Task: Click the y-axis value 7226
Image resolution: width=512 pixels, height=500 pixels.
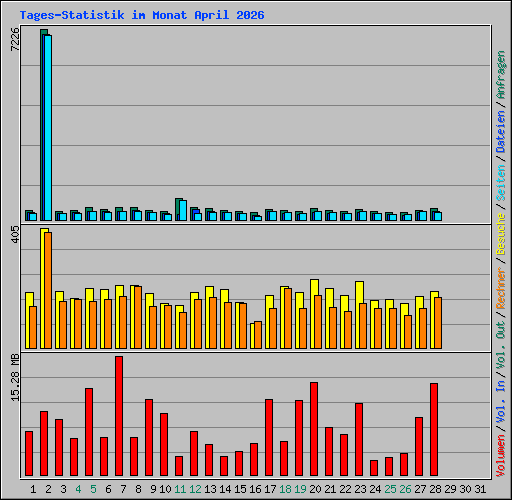Action: click(15, 39)
